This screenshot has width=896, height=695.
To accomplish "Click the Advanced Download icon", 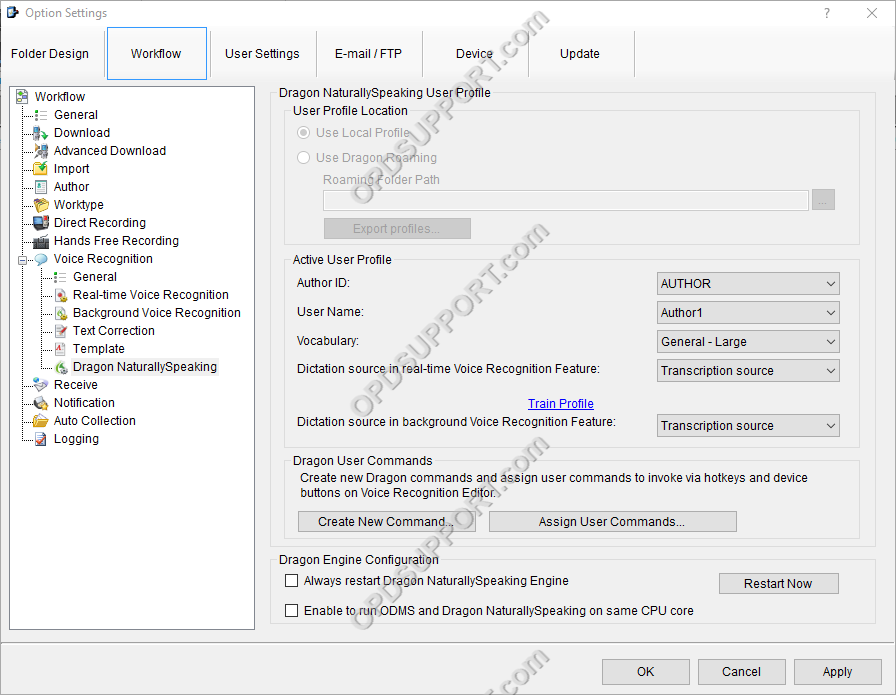I will [41, 151].
